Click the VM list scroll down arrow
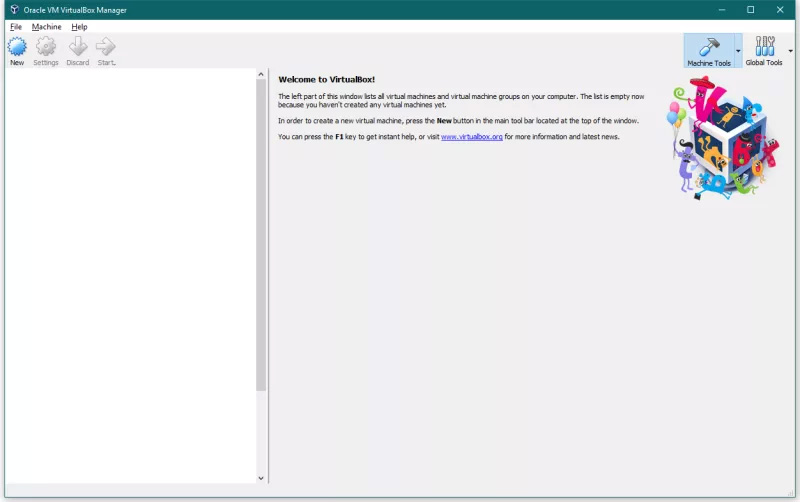 261,478
